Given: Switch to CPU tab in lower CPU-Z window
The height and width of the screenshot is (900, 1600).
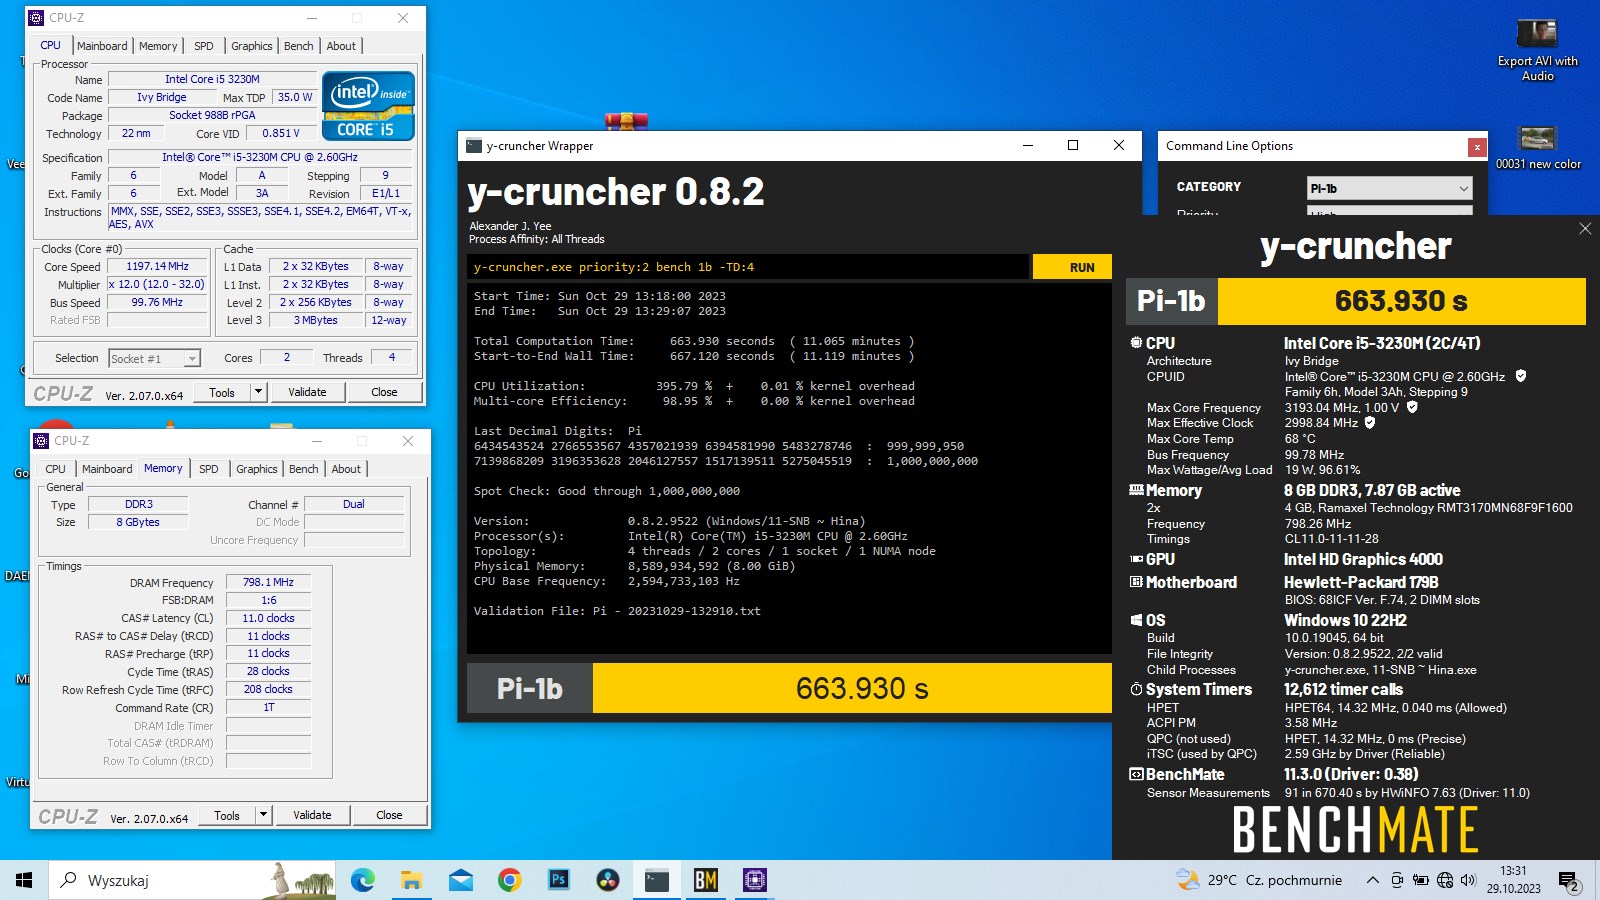Looking at the screenshot, I should pos(55,469).
